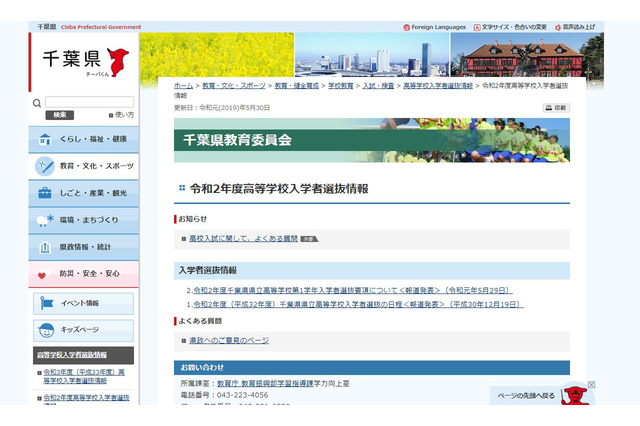Click the sidebar 高等学校入学者選抜情報 heading link

click(x=72, y=355)
